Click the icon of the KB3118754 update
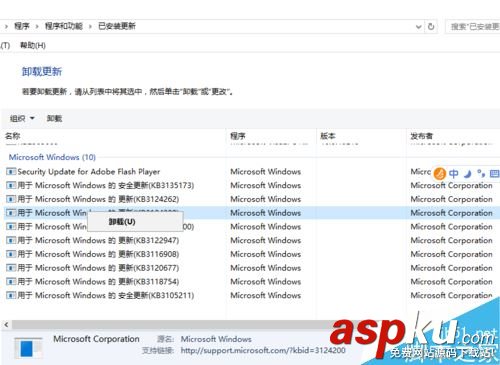 11,281
